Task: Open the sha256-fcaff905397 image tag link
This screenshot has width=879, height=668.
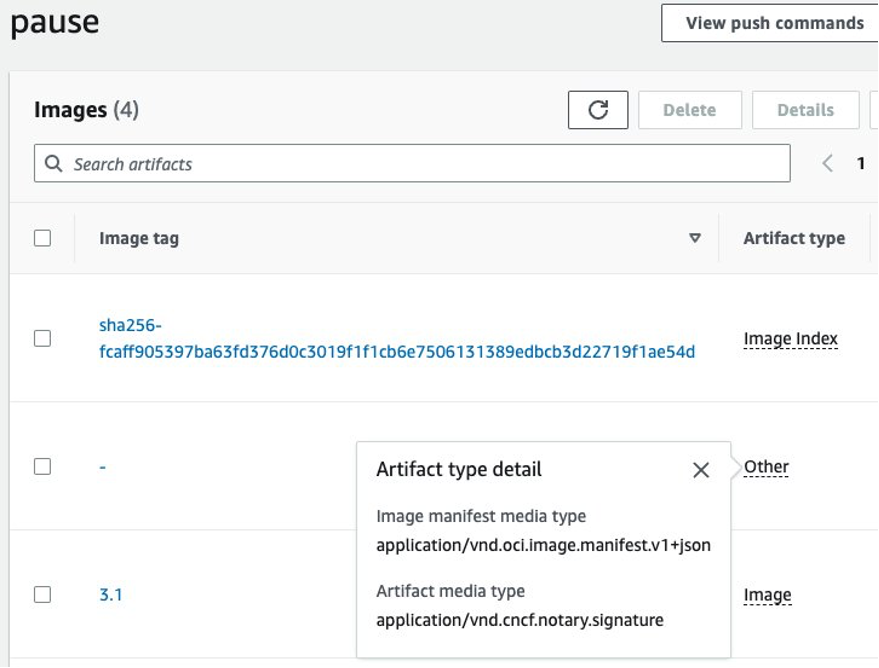Action: pos(397,339)
